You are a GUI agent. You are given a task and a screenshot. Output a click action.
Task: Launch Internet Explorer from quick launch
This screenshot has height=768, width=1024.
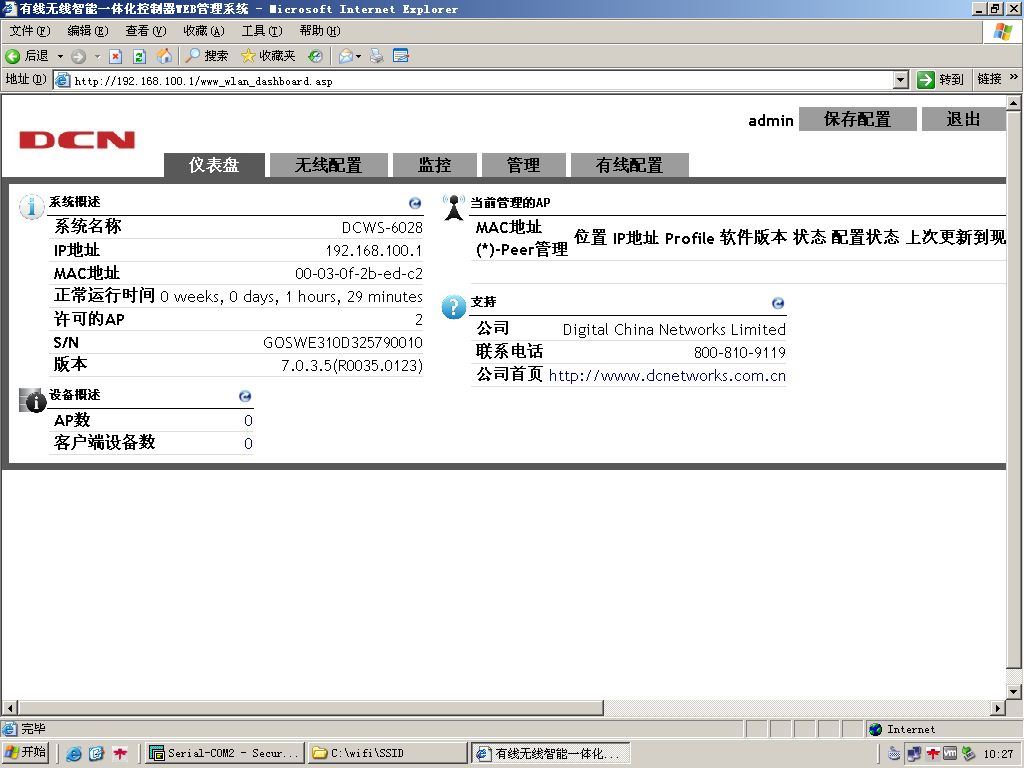(74, 754)
